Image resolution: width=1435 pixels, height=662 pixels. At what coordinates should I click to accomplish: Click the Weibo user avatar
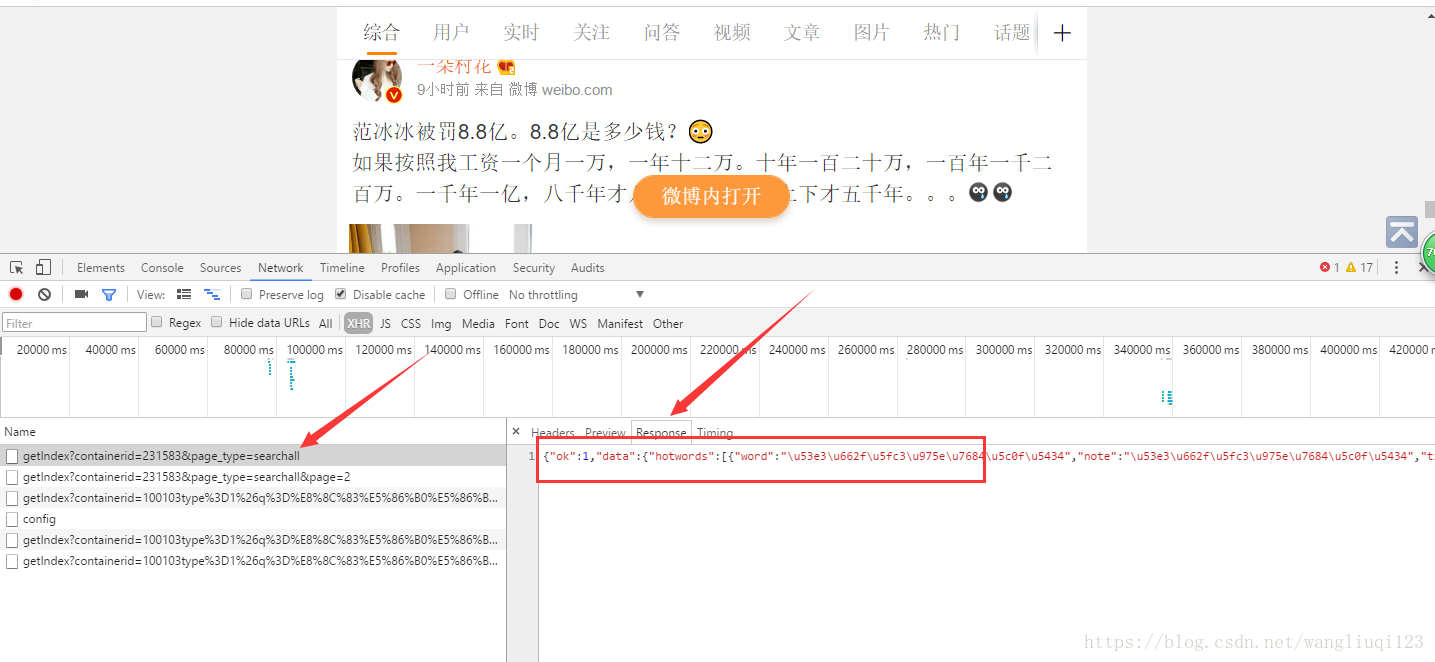(x=377, y=79)
